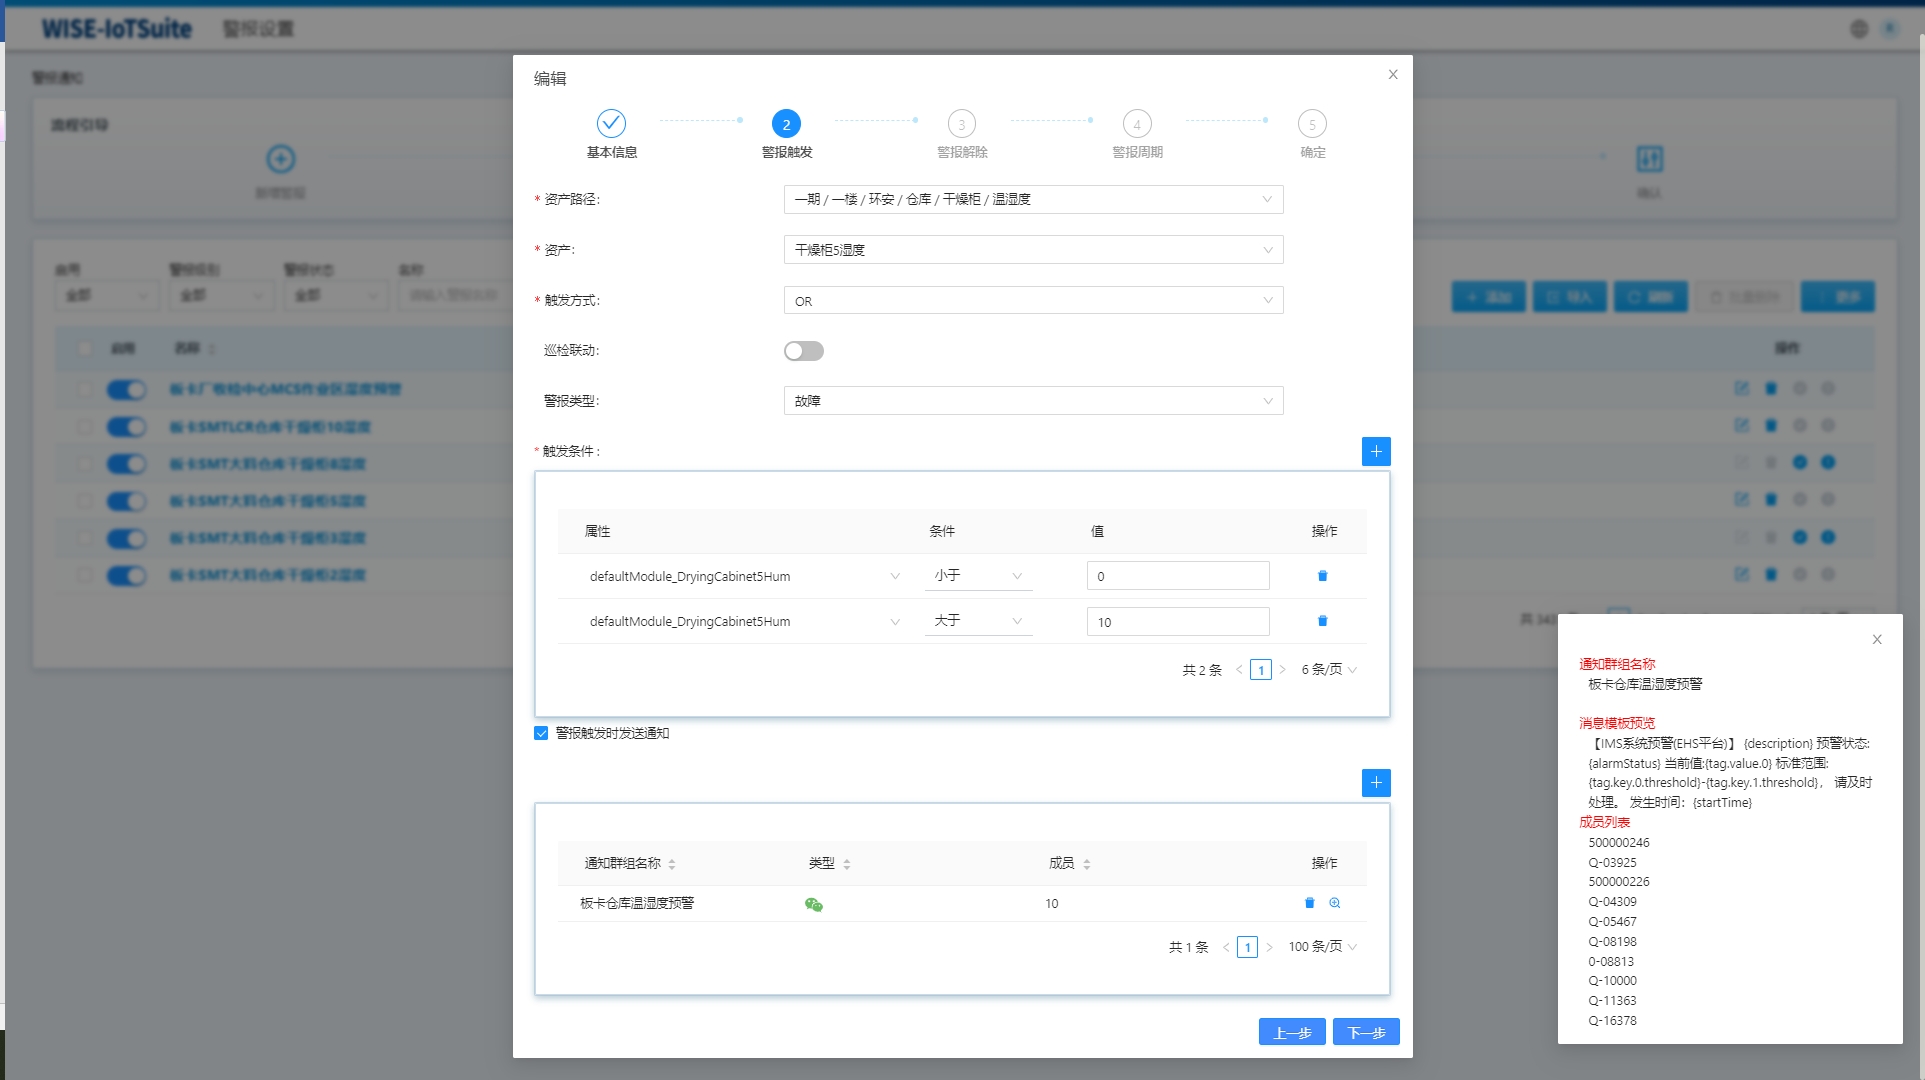Image resolution: width=1925 pixels, height=1080 pixels.
Task: Click the 上一步 button
Action: coord(1291,1032)
